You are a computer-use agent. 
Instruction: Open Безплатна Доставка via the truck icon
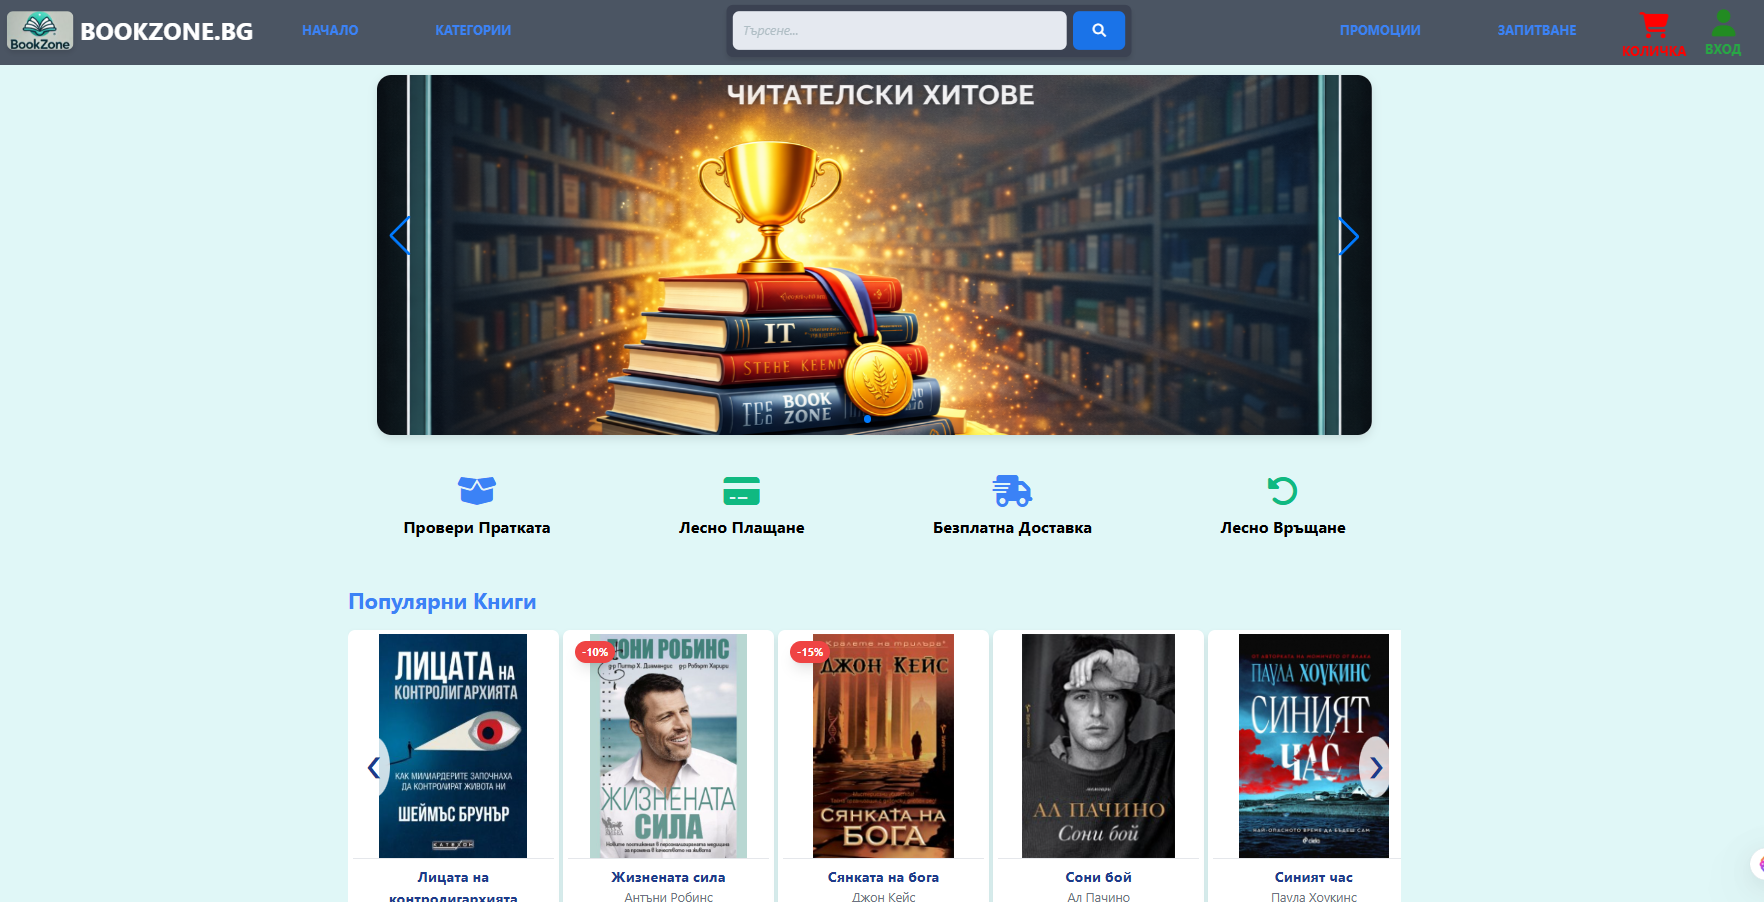(x=1013, y=491)
